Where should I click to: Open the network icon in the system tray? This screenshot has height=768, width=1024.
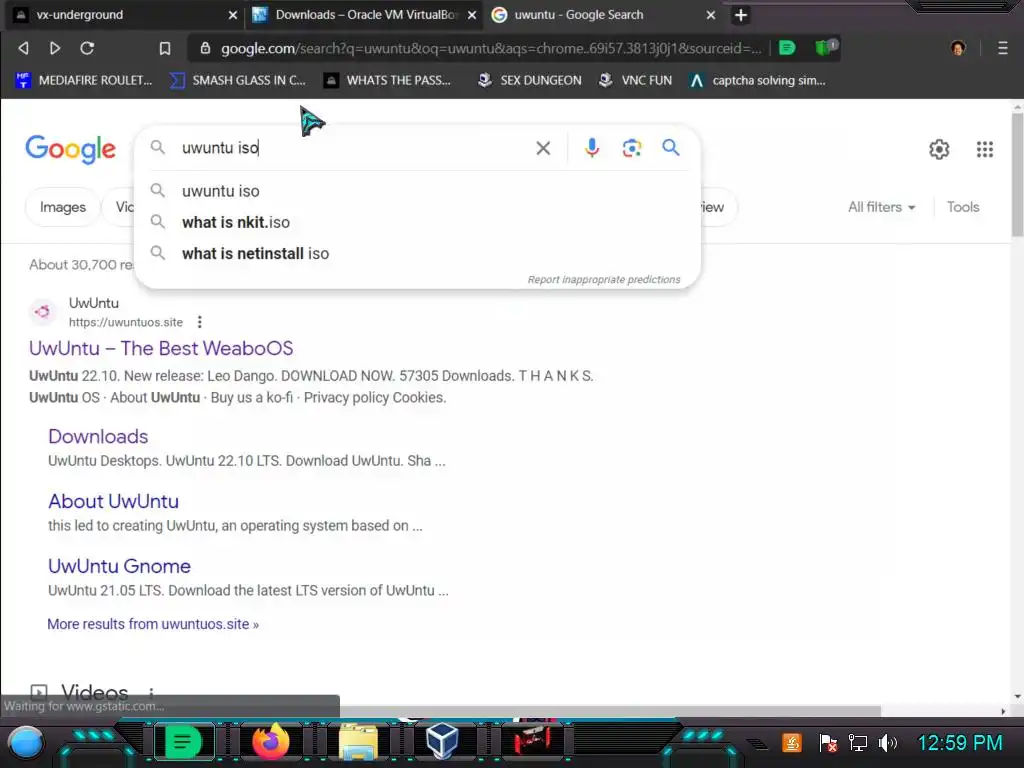858,743
